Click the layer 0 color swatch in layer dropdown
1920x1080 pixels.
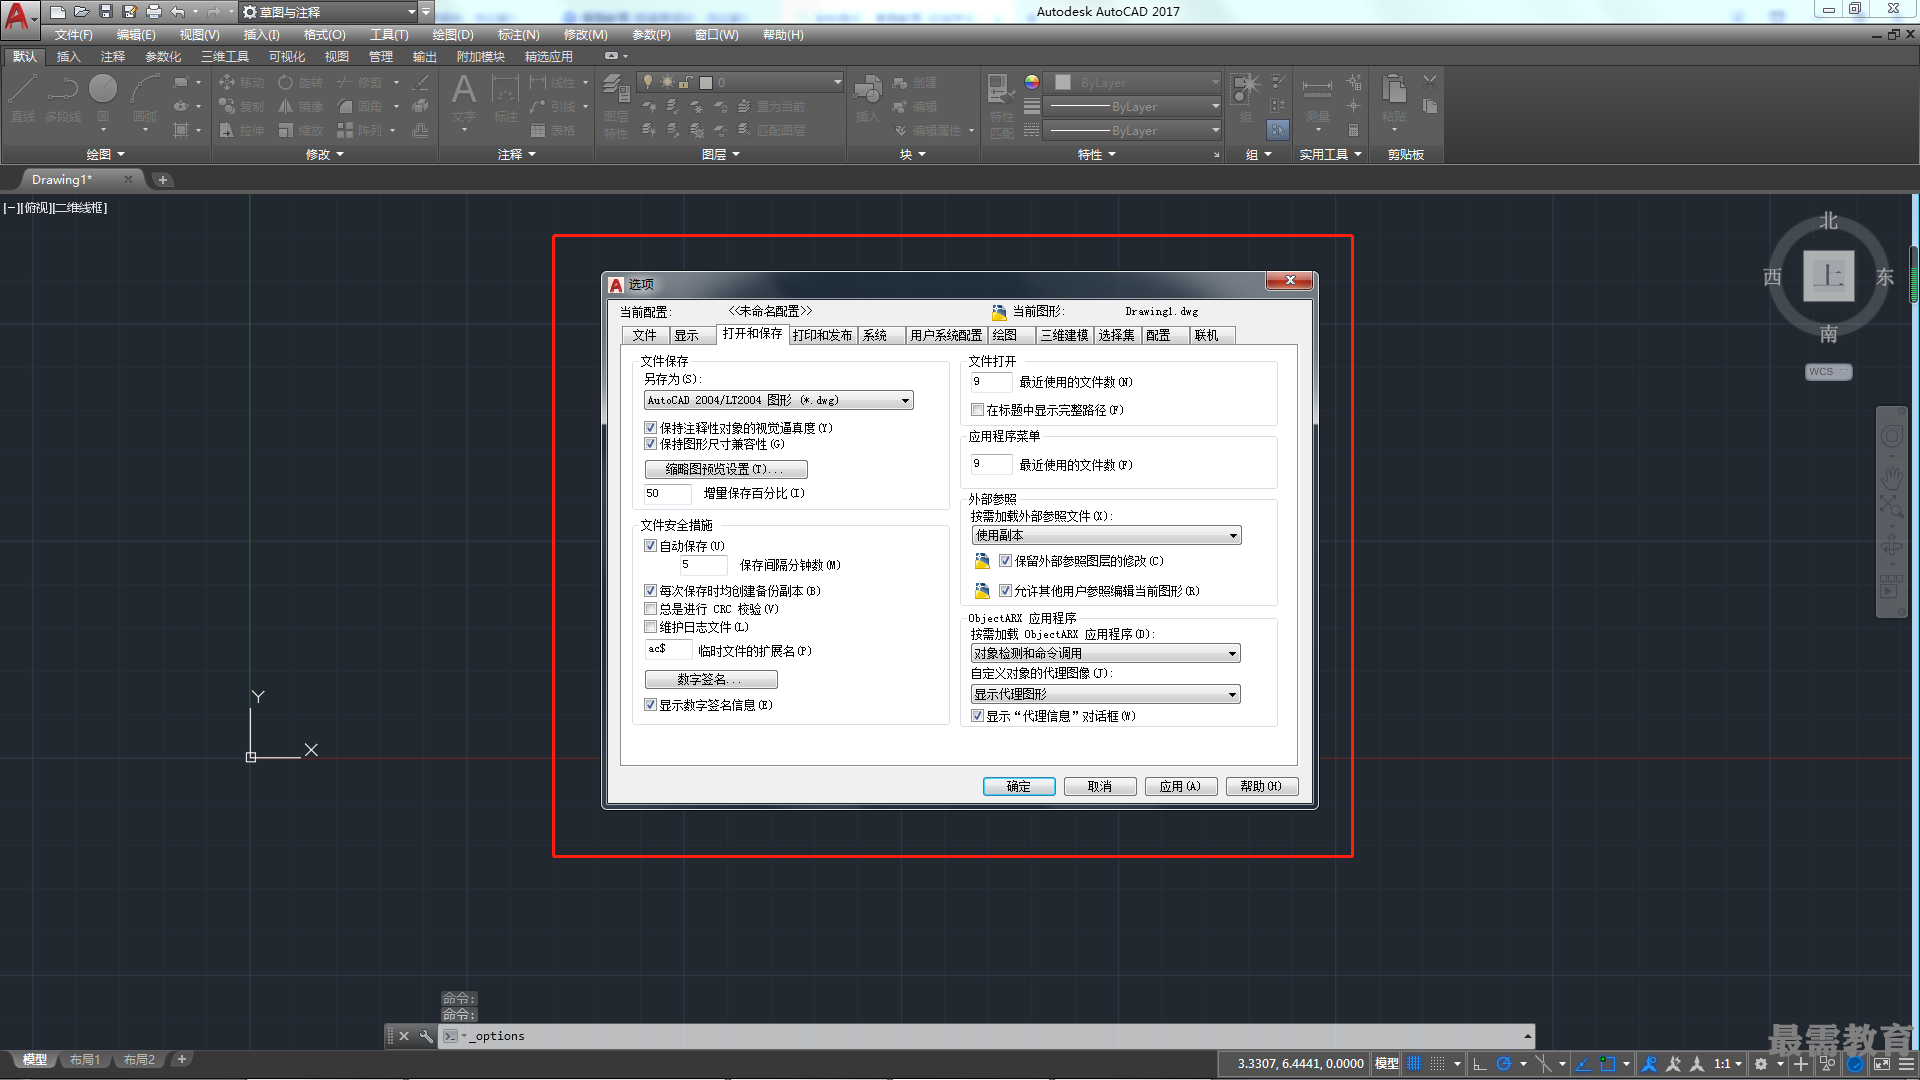[706, 83]
